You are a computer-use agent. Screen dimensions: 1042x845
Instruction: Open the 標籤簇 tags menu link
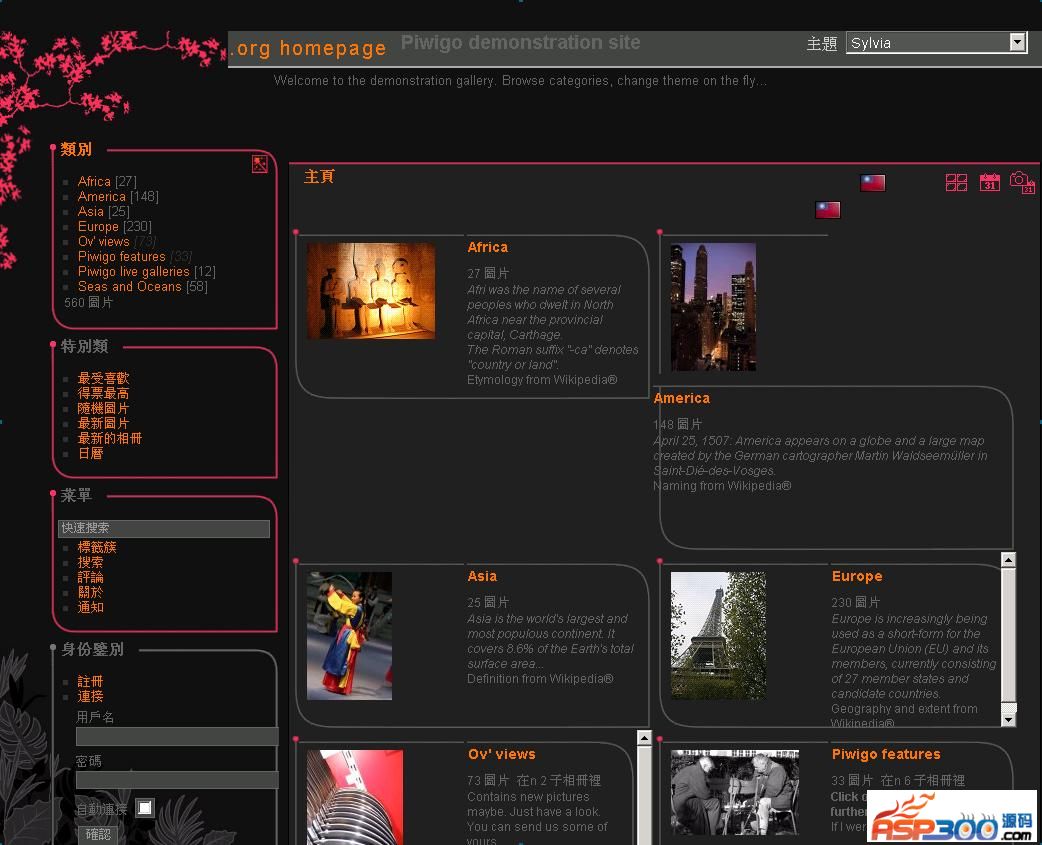pyautogui.click(x=98, y=548)
